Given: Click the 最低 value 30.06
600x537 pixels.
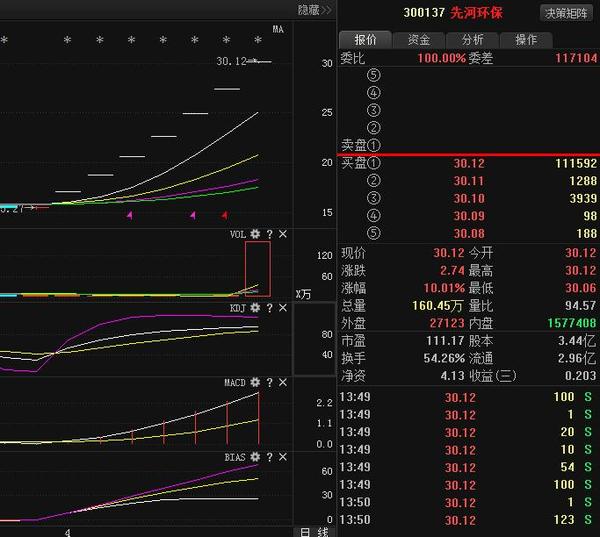Looking at the screenshot, I should click(x=580, y=288).
